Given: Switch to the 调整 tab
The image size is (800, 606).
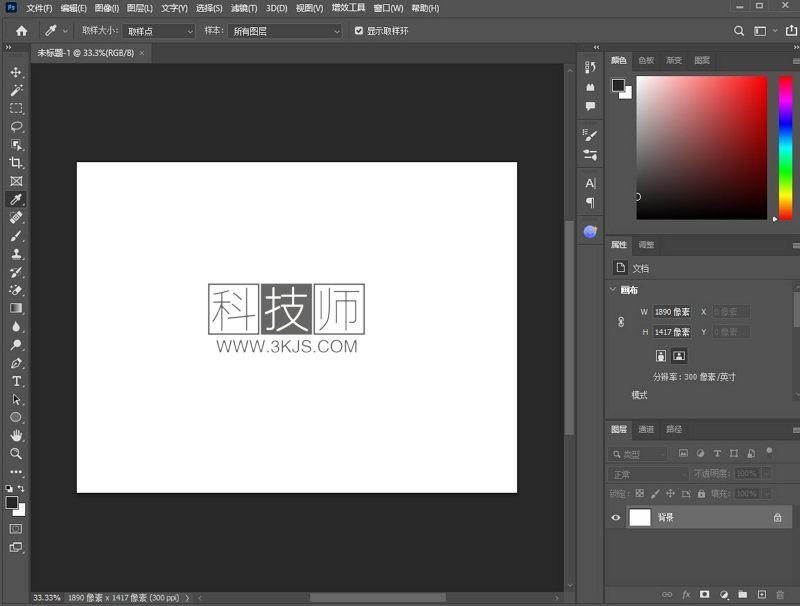Looking at the screenshot, I should (646, 244).
